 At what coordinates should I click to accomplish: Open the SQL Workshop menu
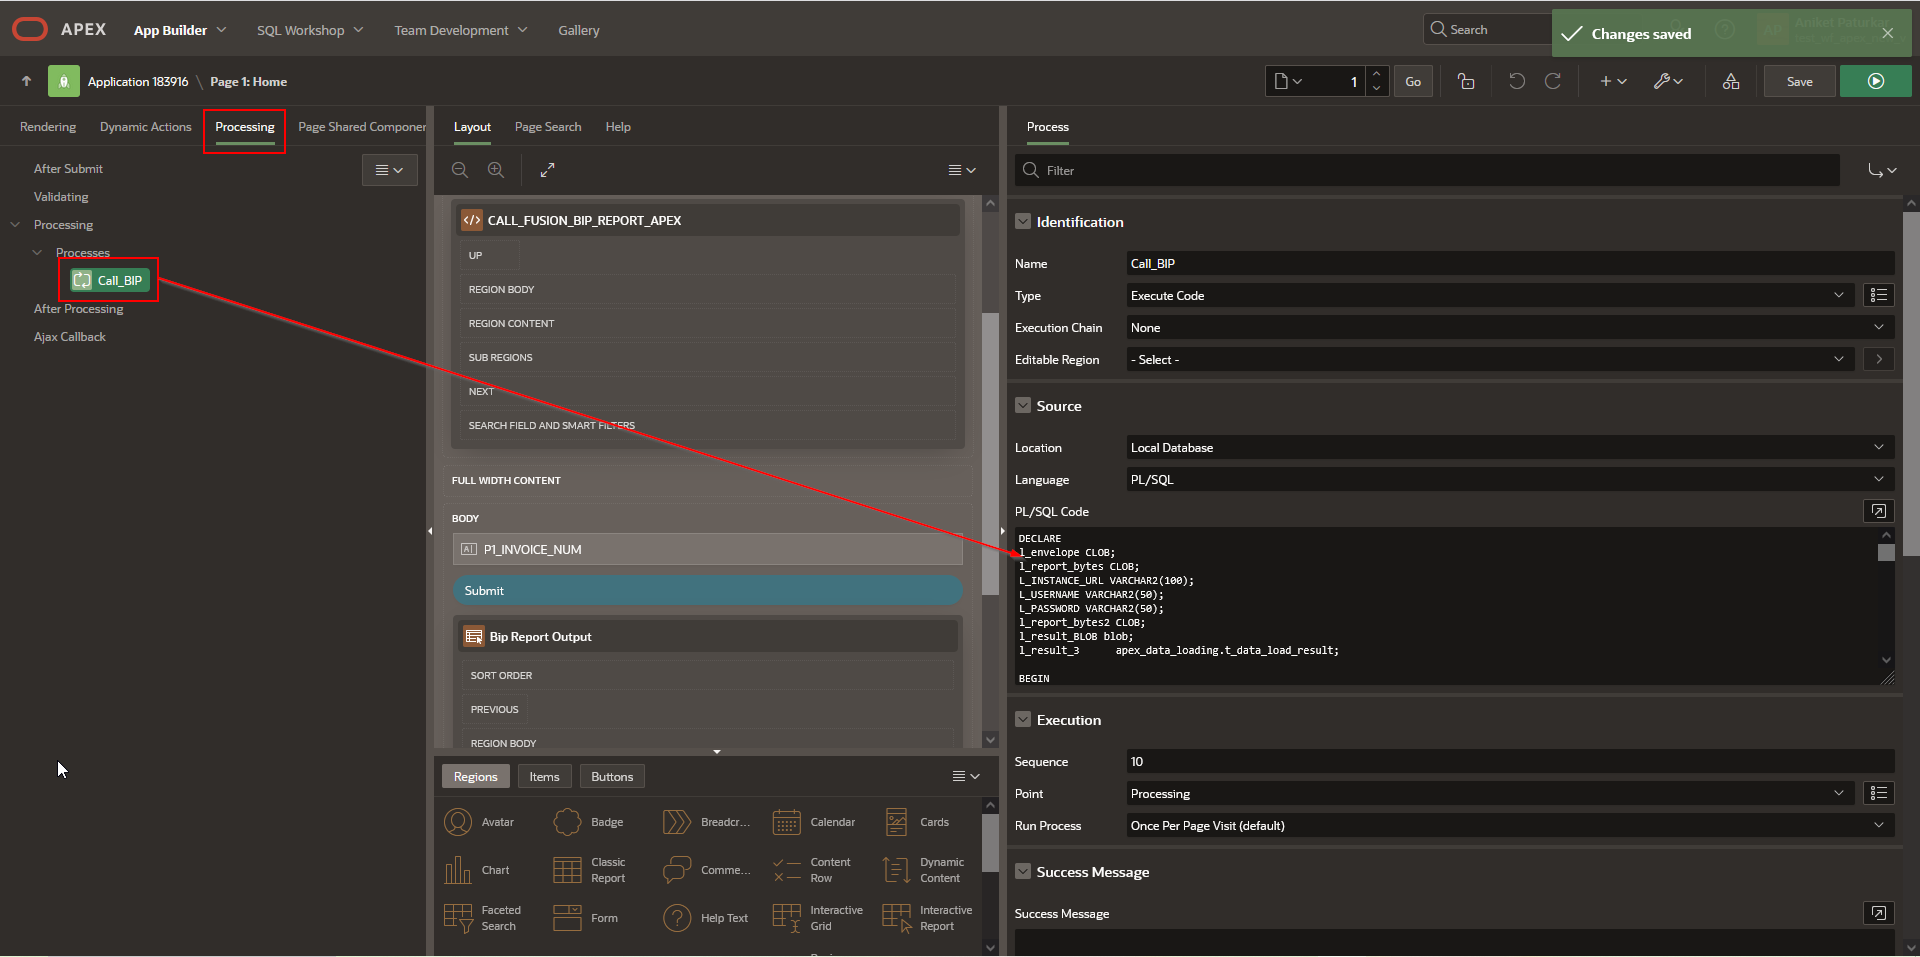pyautogui.click(x=310, y=30)
